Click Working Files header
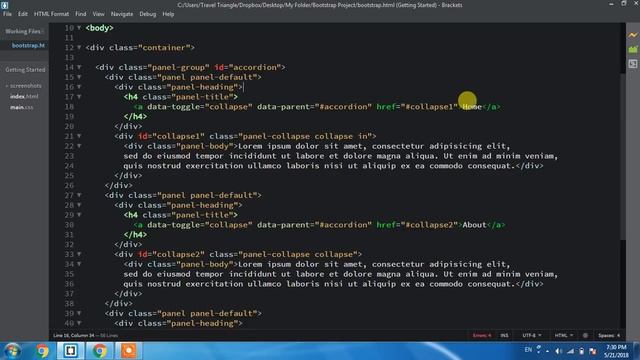 pos(23,31)
